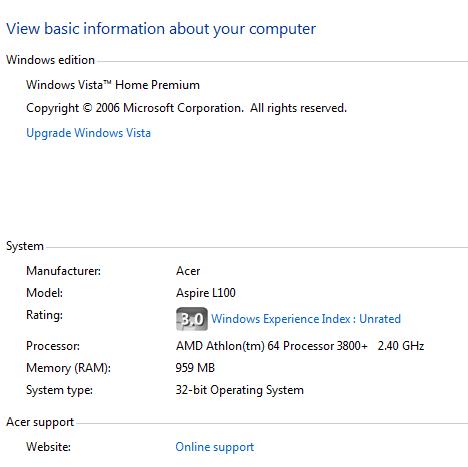Click the 3.0 rating score badge
The image size is (468, 467).
pos(192,319)
